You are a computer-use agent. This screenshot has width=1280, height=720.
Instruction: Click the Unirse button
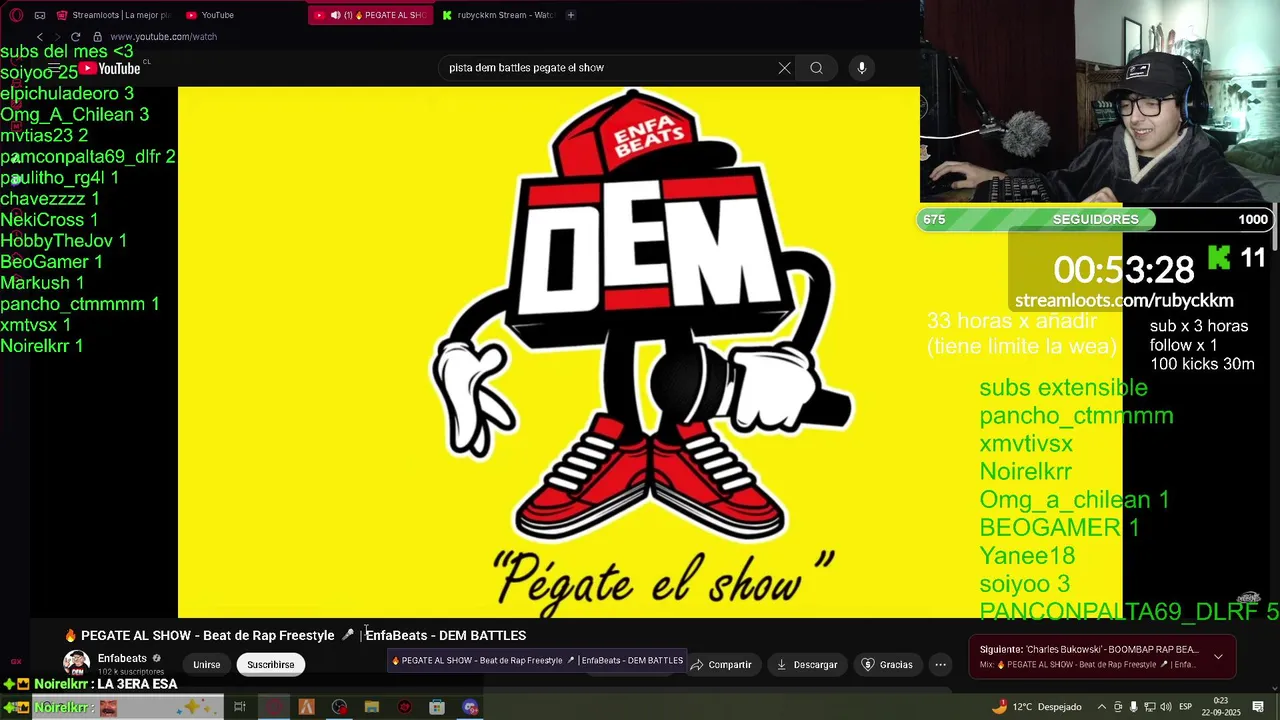pyautogui.click(x=207, y=665)
